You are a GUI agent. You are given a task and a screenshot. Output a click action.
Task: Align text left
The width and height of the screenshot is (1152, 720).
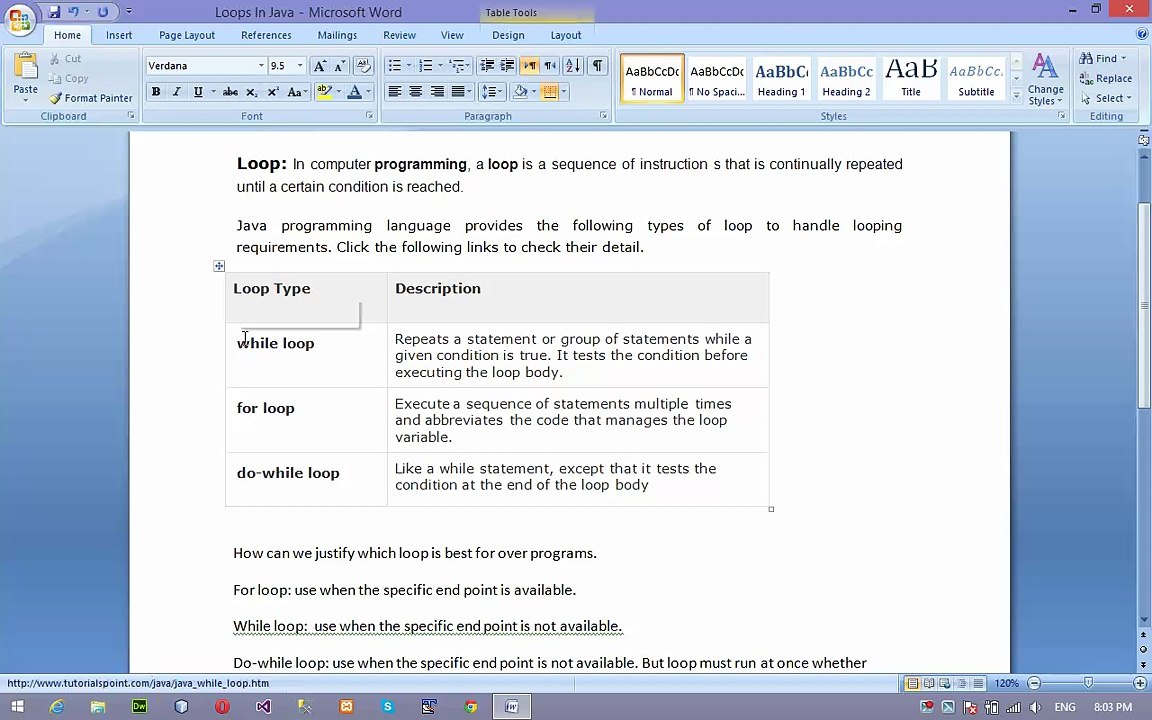[x=395, y=92]
